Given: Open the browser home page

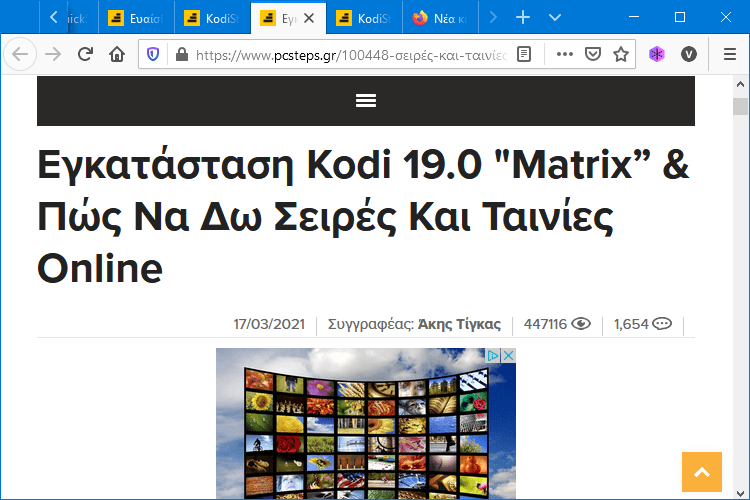Looking at the screenshot, I should (117, 55).
